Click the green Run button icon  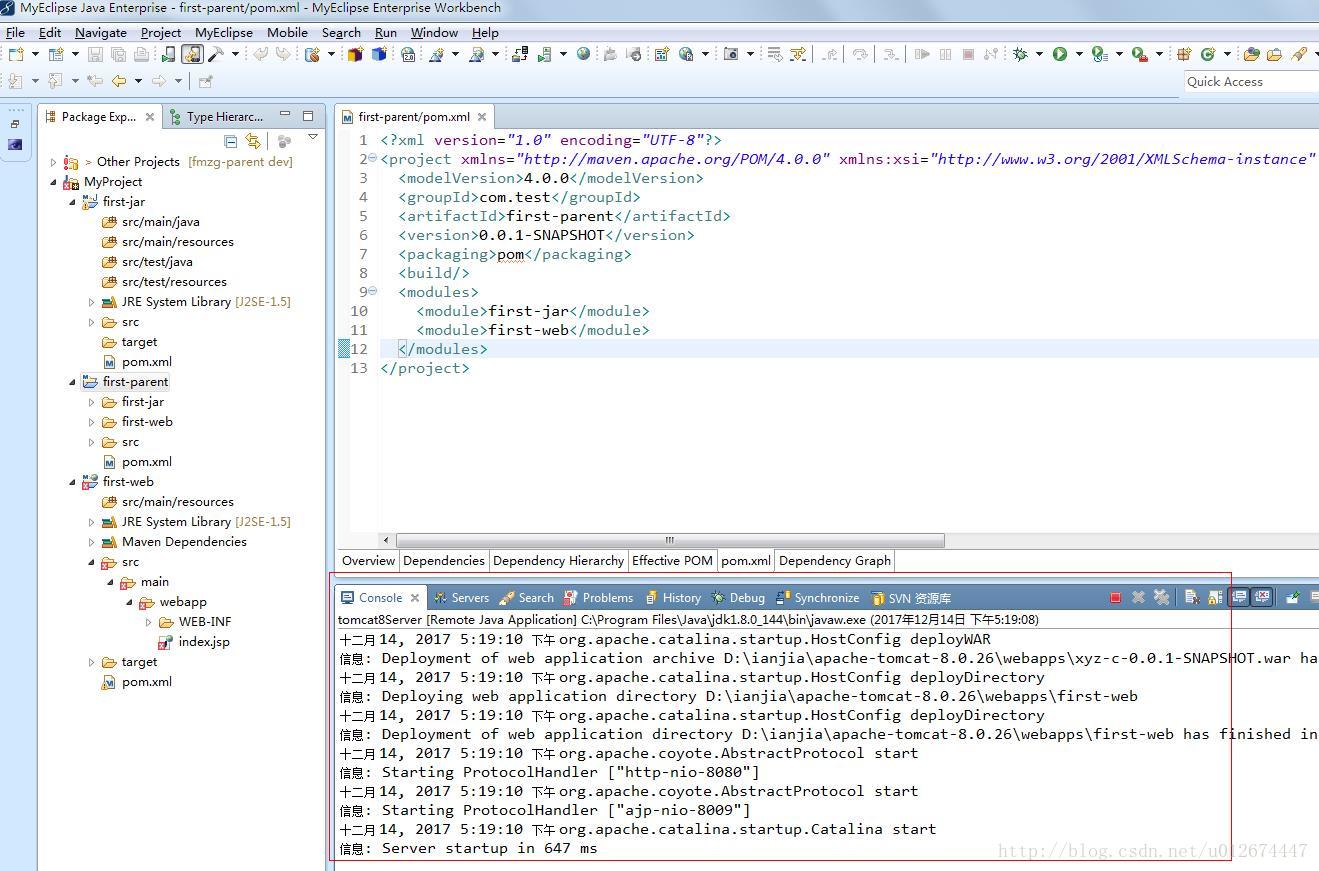tap(1060, 54)
